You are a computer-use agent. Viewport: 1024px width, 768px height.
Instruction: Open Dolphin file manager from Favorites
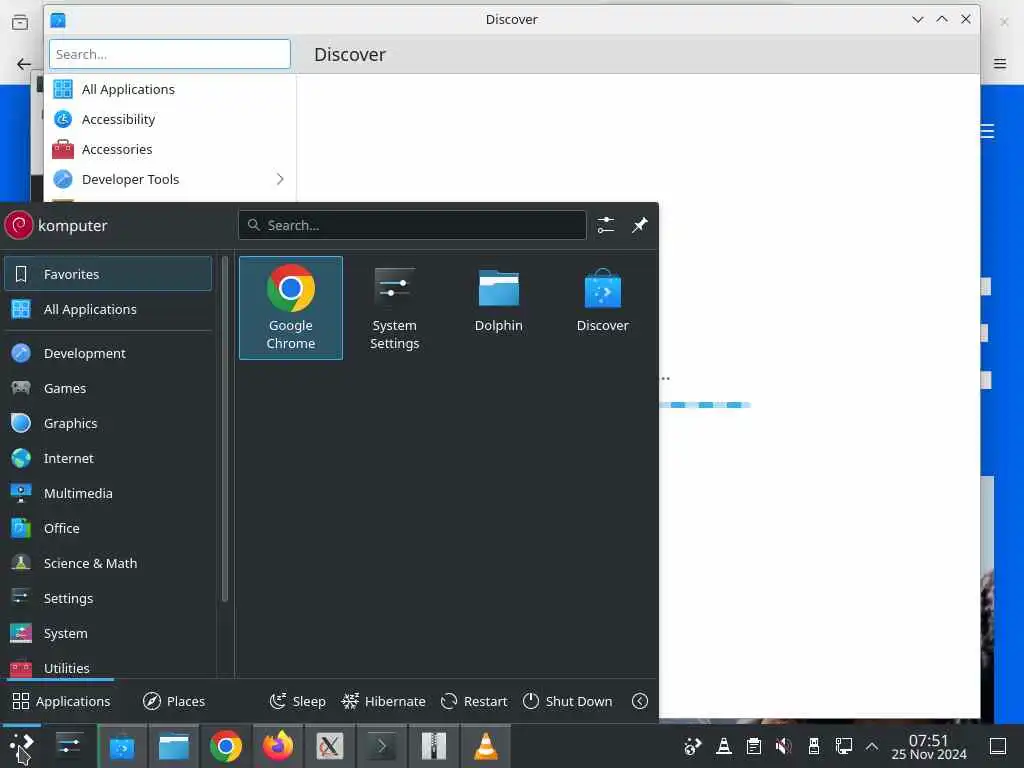pos(498,308)
